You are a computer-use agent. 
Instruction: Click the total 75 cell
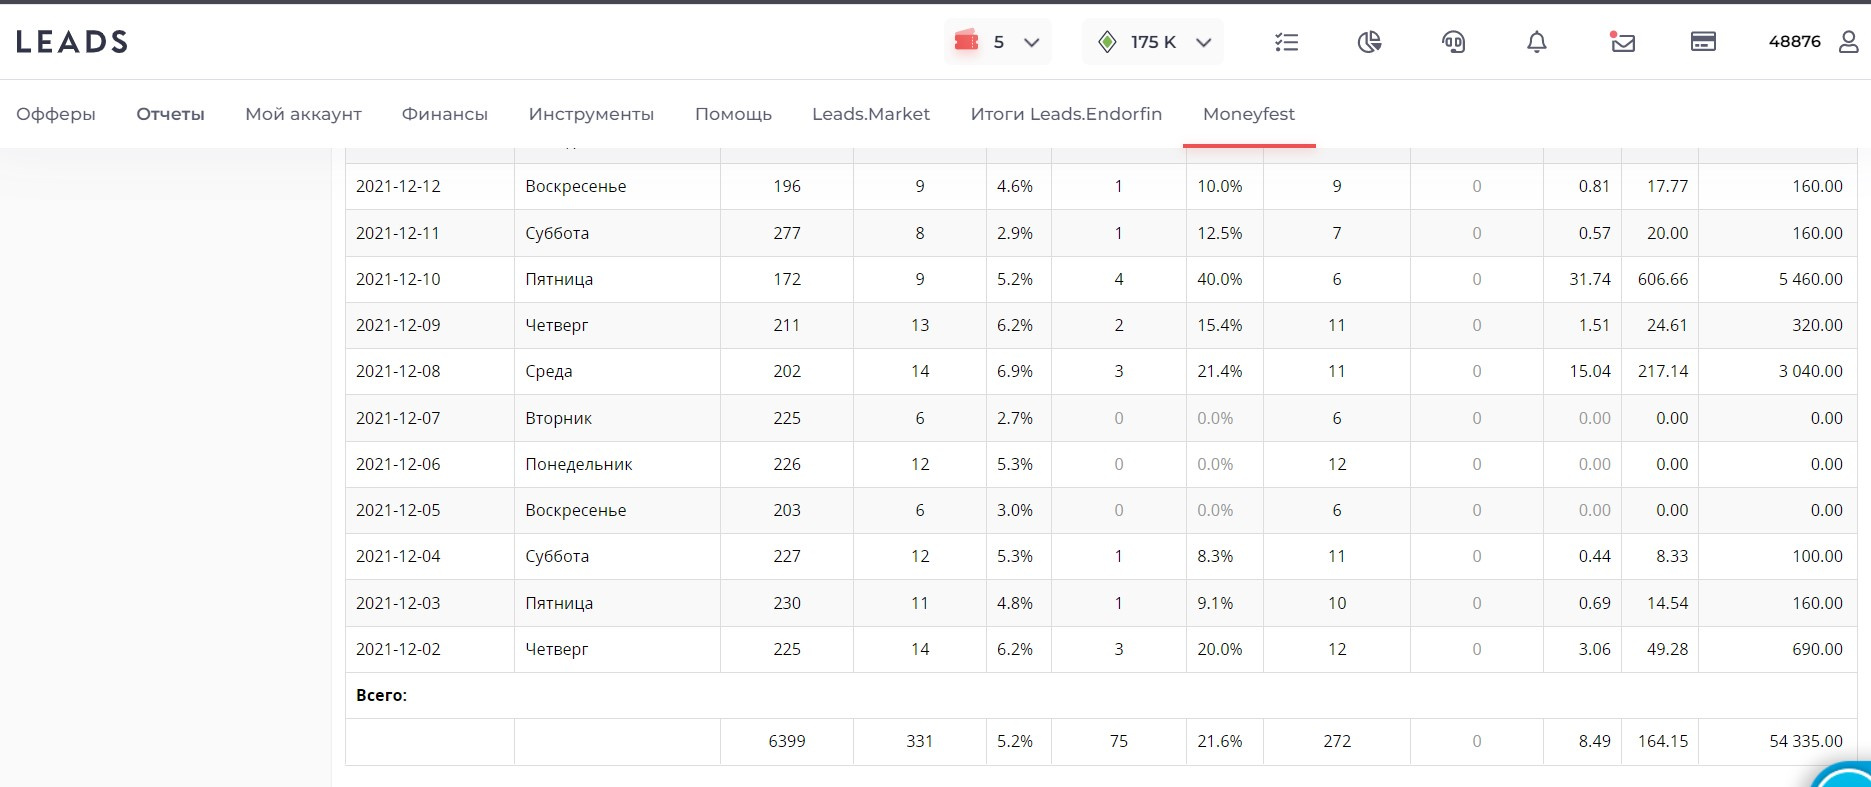pyautogui.click(x=1119, y=741)
